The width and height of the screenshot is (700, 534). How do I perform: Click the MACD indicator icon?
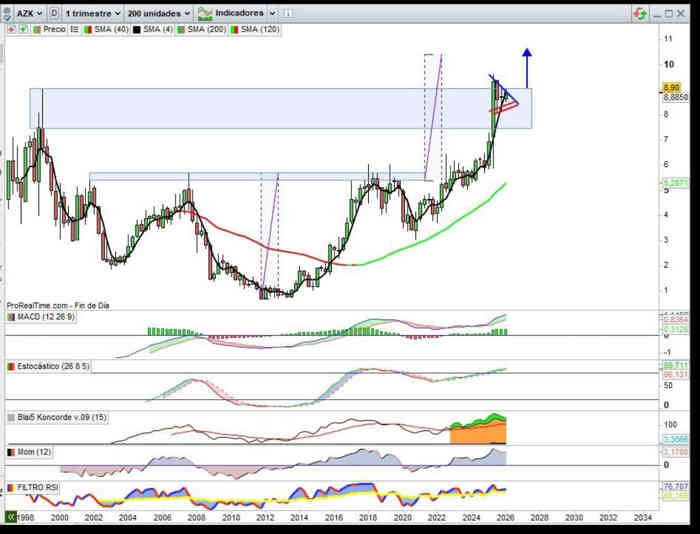tap(11, 317)
